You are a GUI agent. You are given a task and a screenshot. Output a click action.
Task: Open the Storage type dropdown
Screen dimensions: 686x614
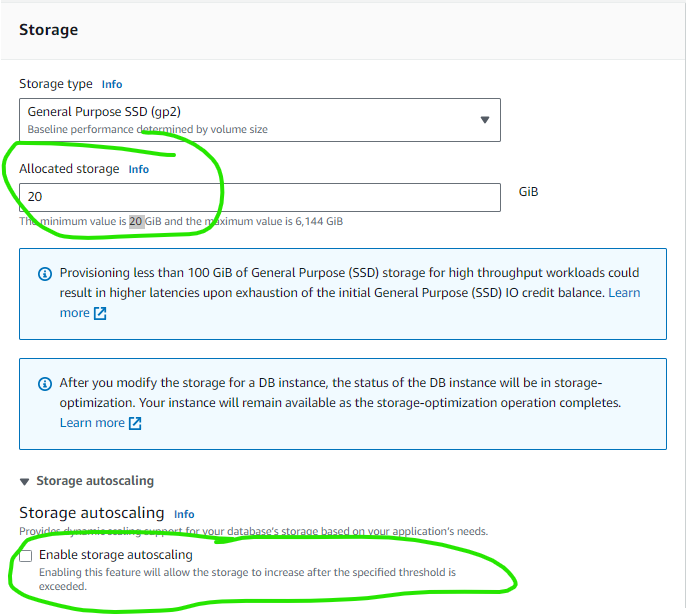point(259,120)
